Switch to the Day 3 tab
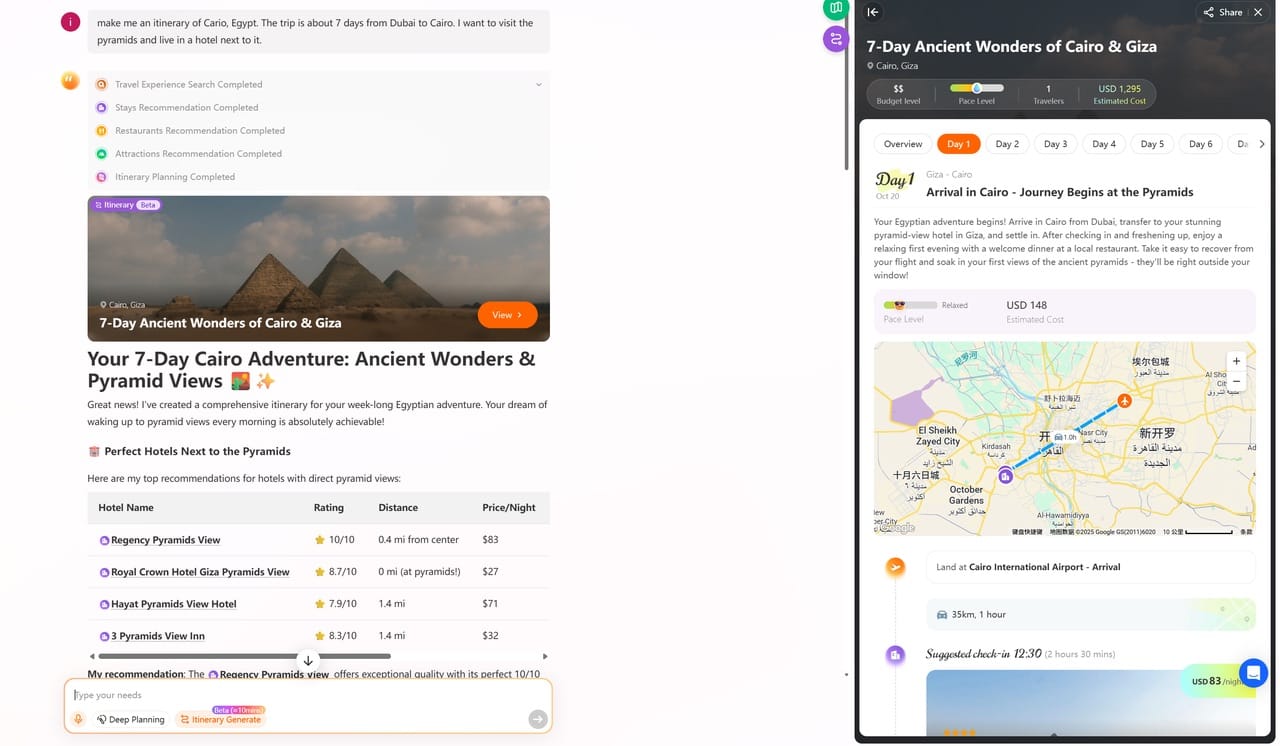The image size is (1280, 746). click(1055, 144)
